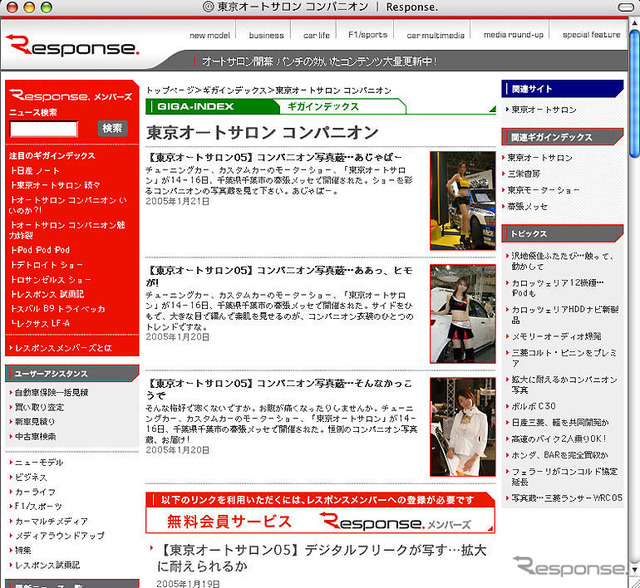Click the scrollbar down arrow
This screenshot has height=588, width=640.
pyautogui.click(x=635, y=569)
